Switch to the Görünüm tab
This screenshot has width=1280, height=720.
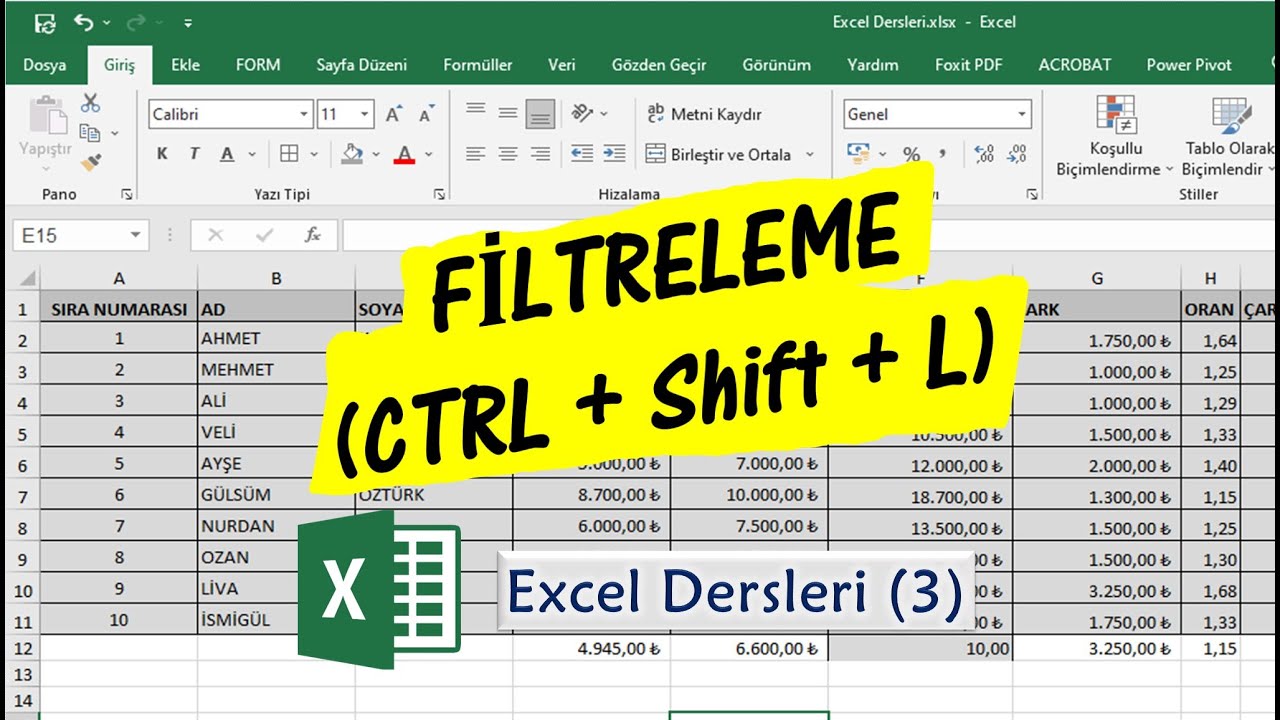click(776, 65)
